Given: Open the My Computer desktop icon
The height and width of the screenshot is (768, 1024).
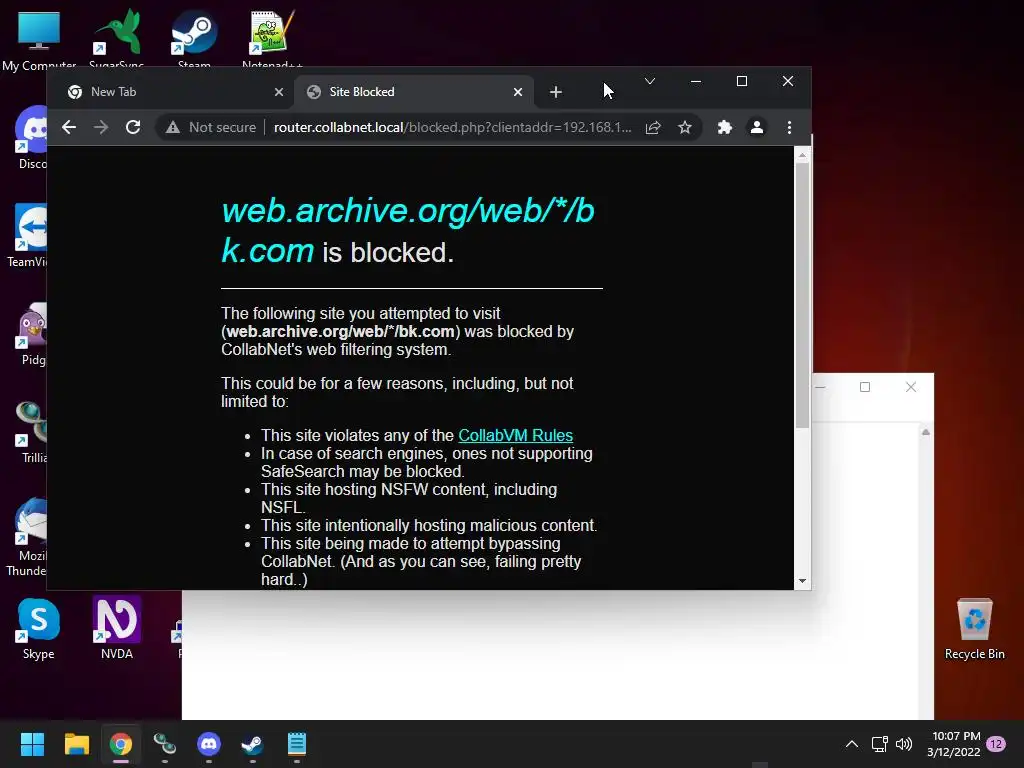Looking at the screenshot, I should tap(39, 39).
